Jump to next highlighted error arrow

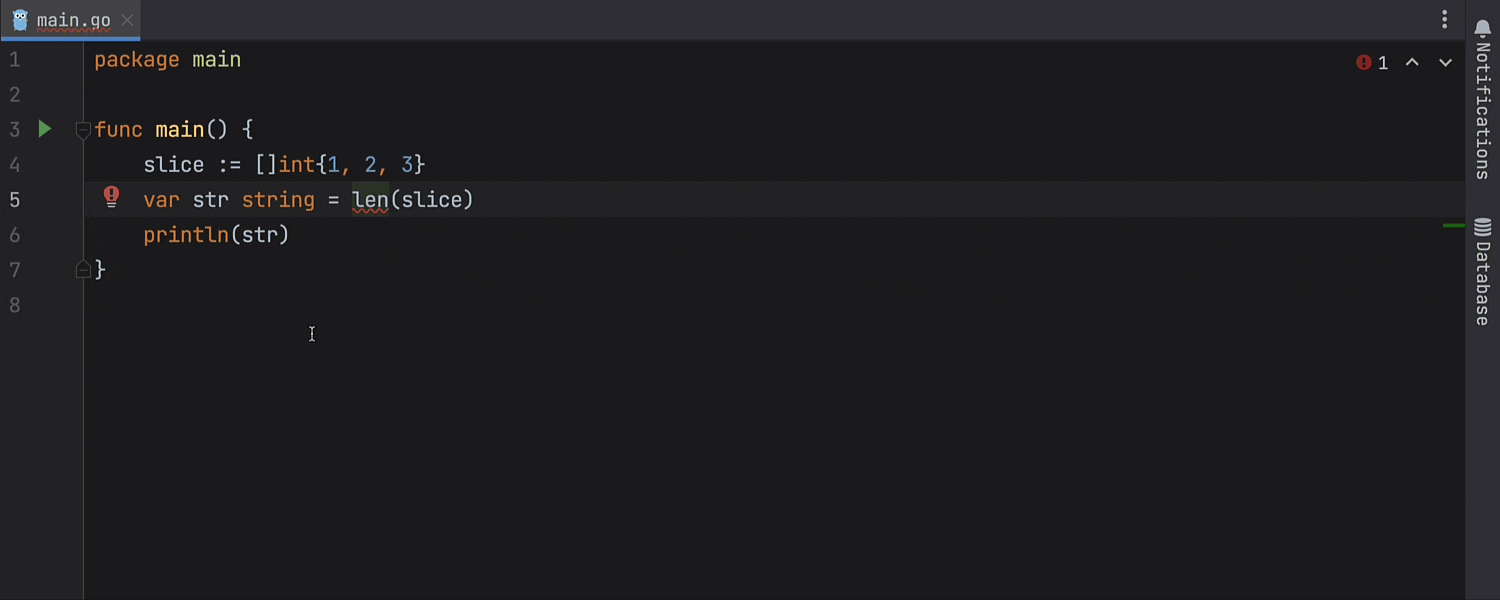click(x=1445, y=63)
